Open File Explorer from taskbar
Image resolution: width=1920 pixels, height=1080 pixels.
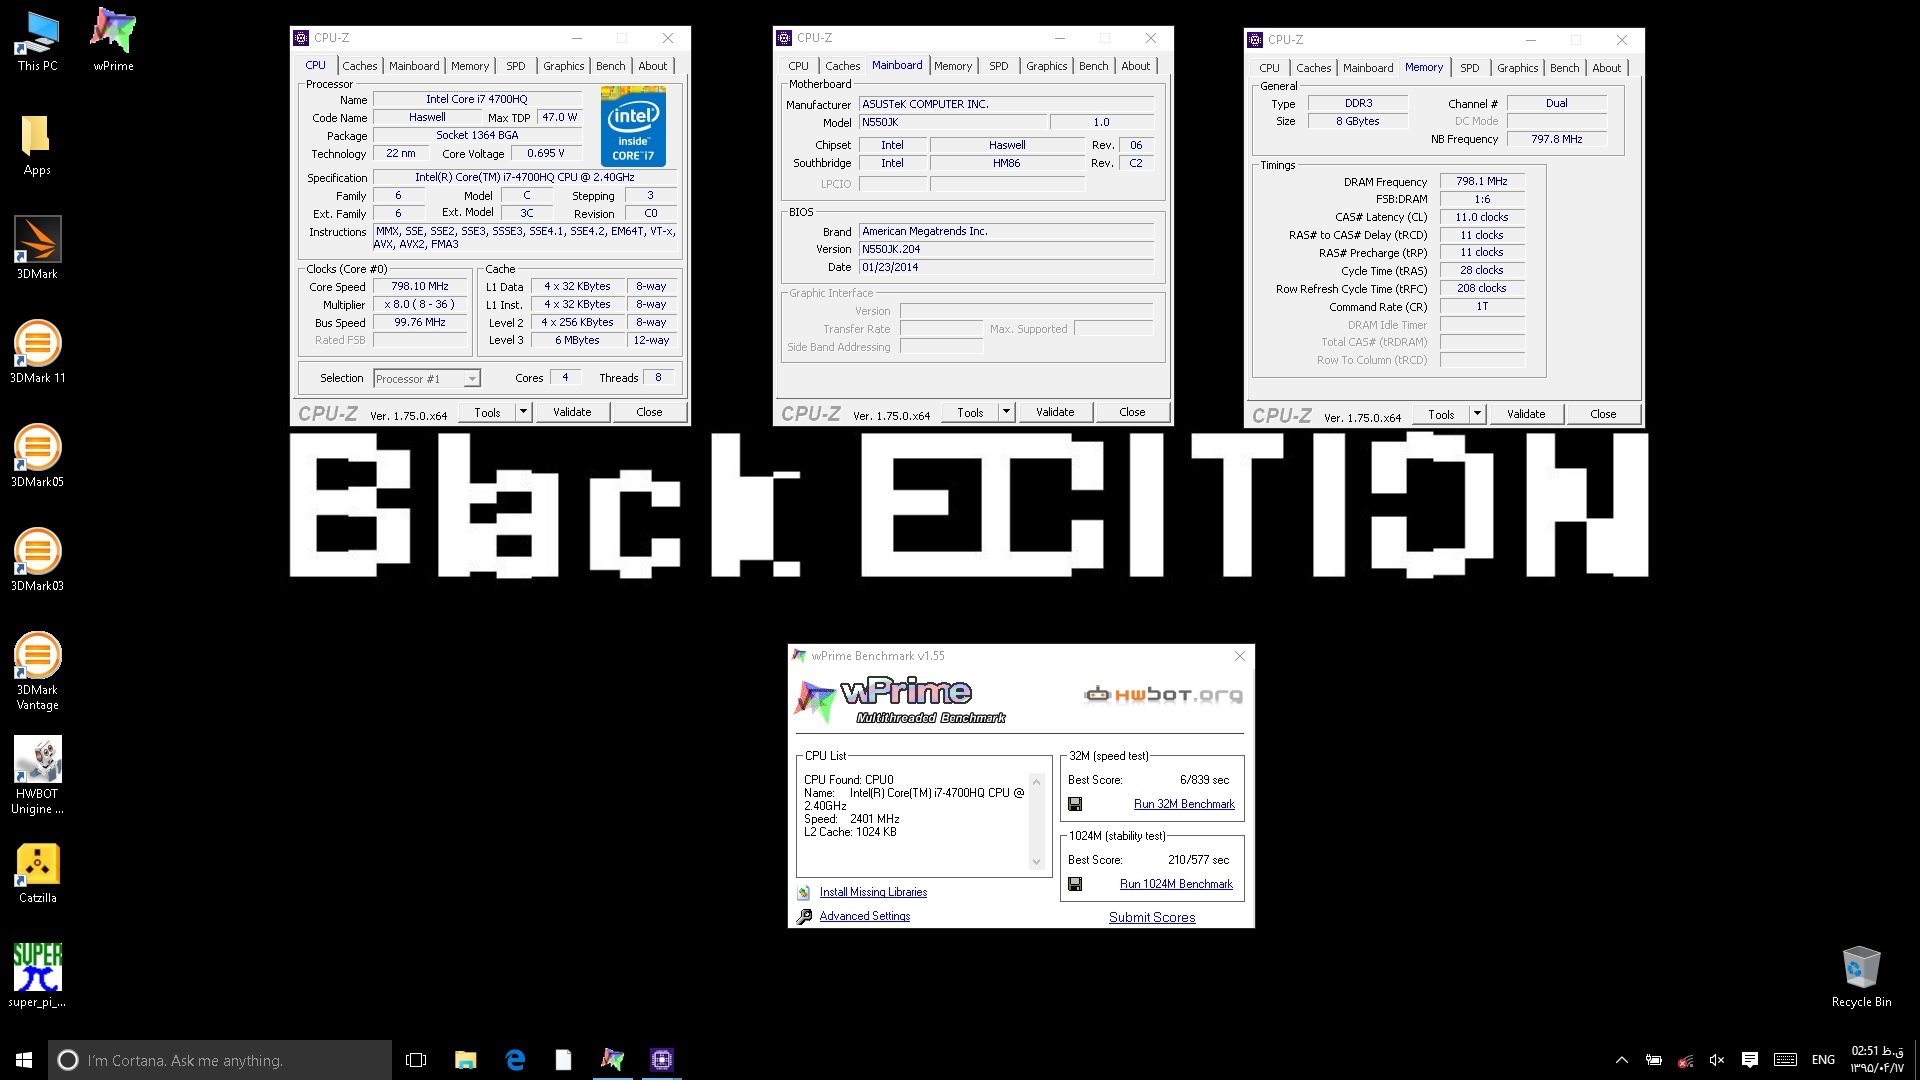465,1060
